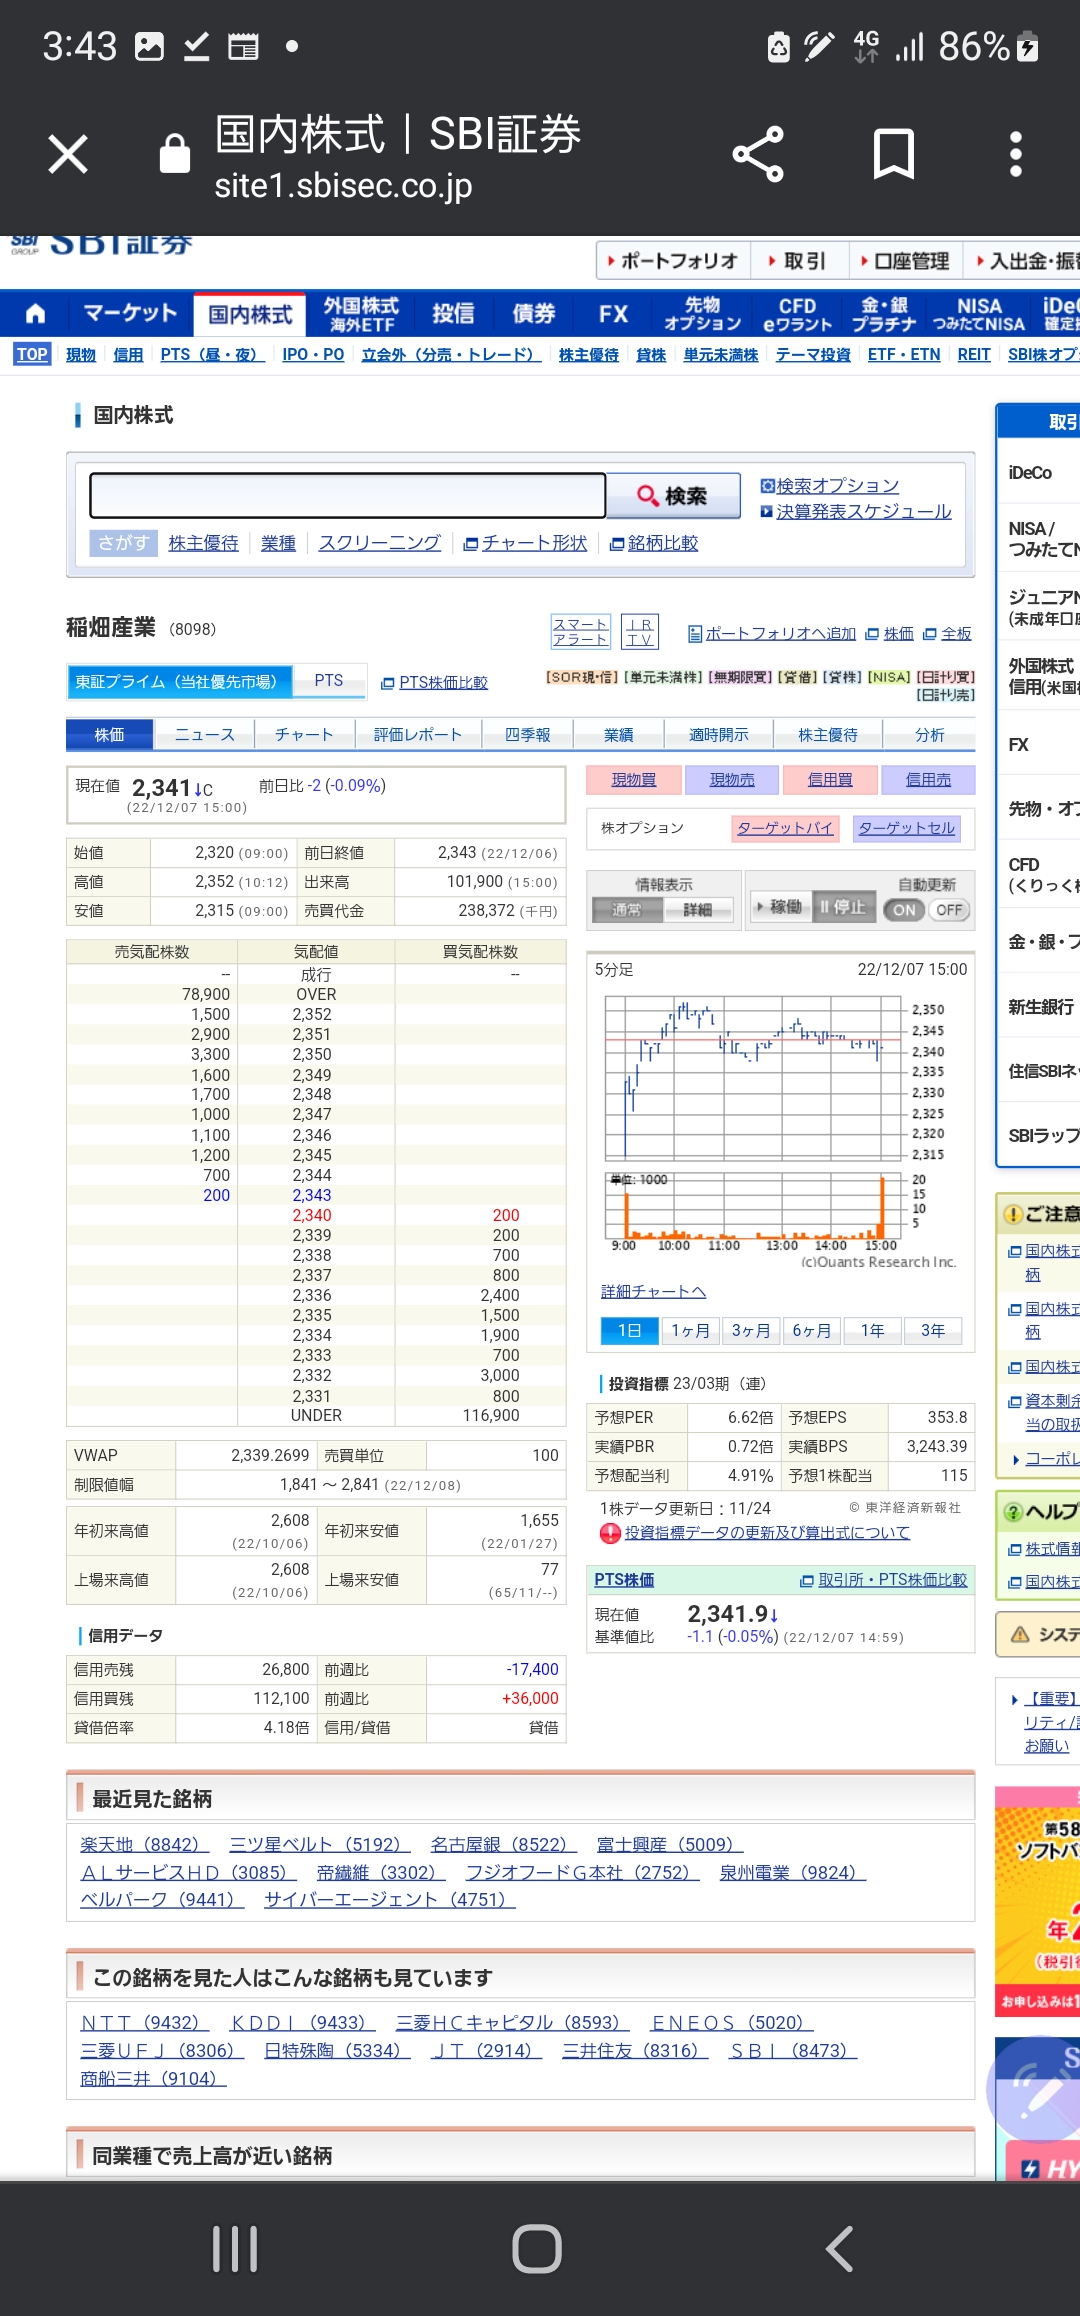Image resolution: width=1080 pixels, height=2316 pixels.
Task: Open 口座管理 top menu item
Action: pyautogui.click(x=907, y=261)
